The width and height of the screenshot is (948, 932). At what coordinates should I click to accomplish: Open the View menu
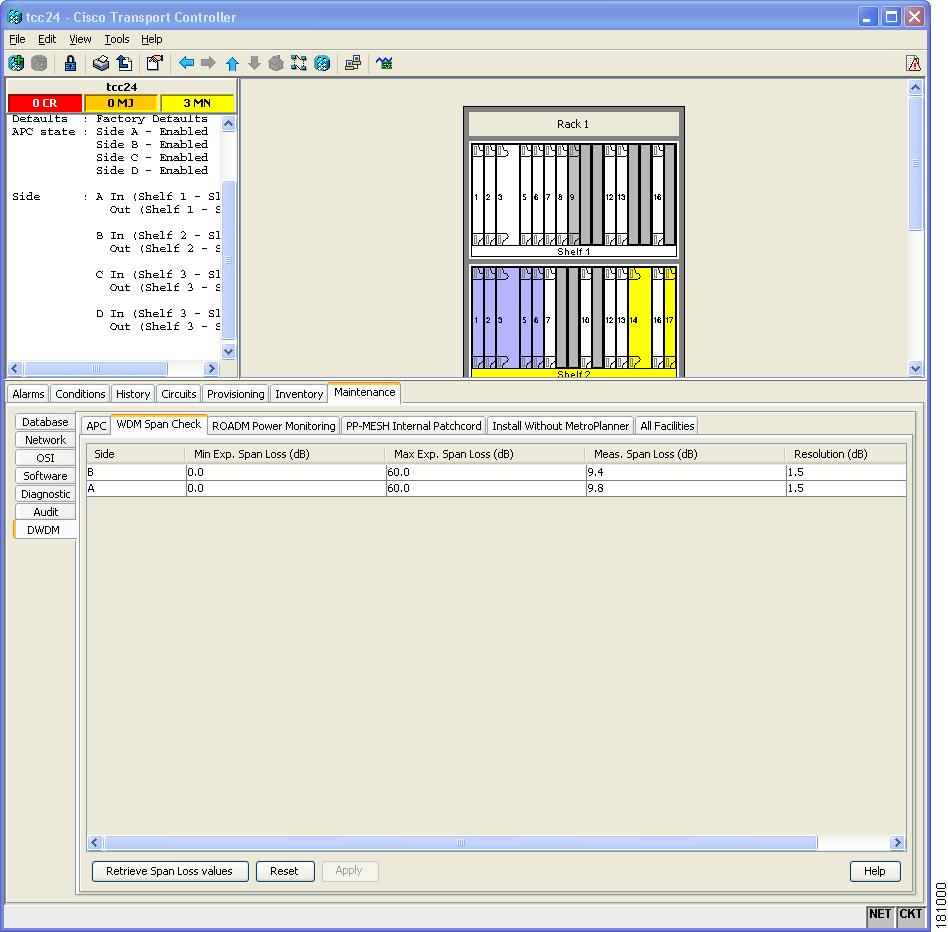[x=80, y=39]
